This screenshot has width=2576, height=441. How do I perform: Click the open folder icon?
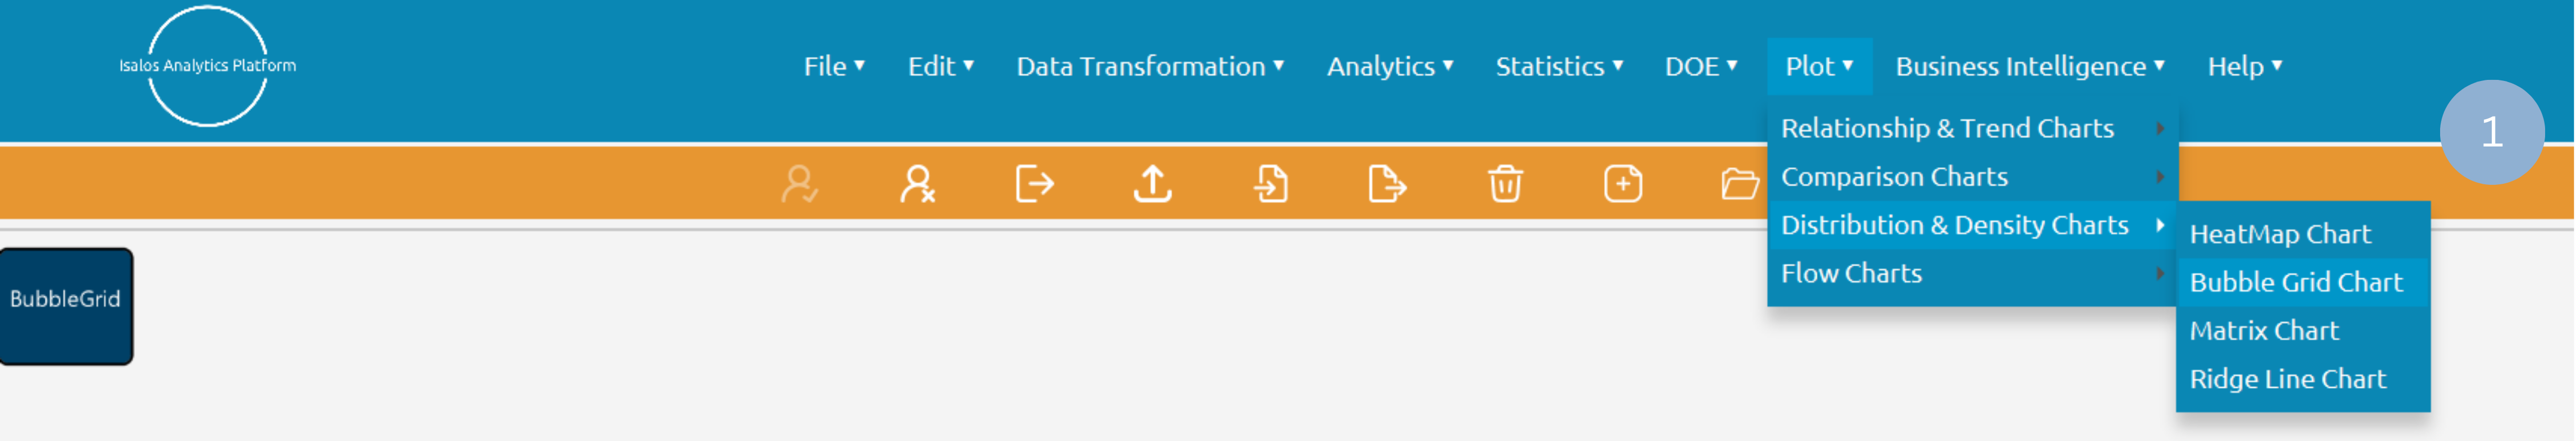click(1740, 184)
